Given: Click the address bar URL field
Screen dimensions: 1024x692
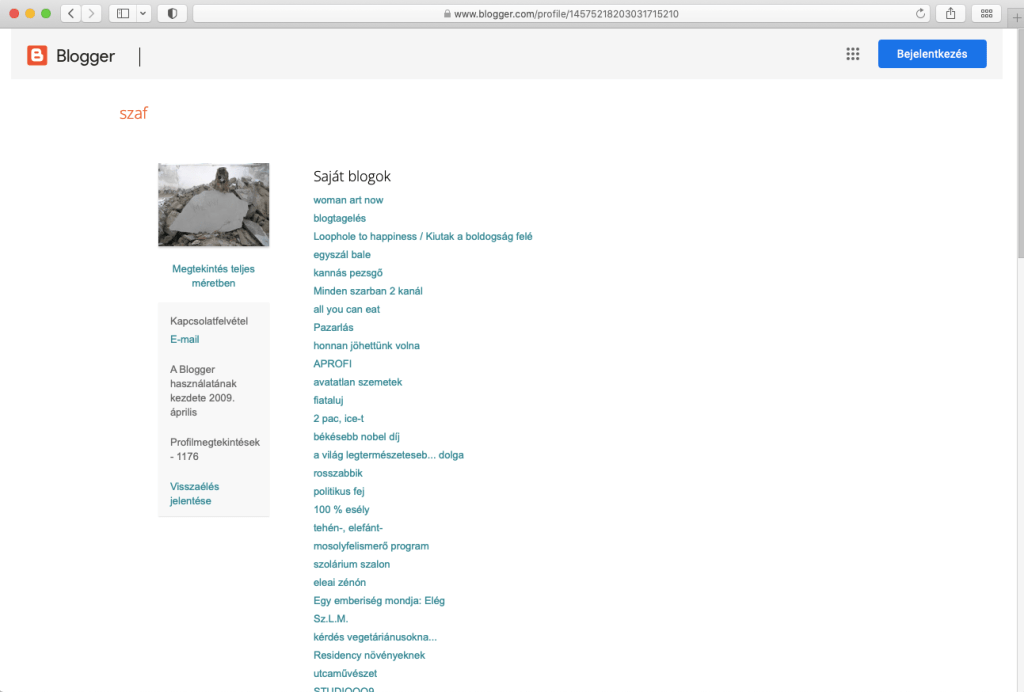Looking at the screenshot, I should click(x=562, y=14).
